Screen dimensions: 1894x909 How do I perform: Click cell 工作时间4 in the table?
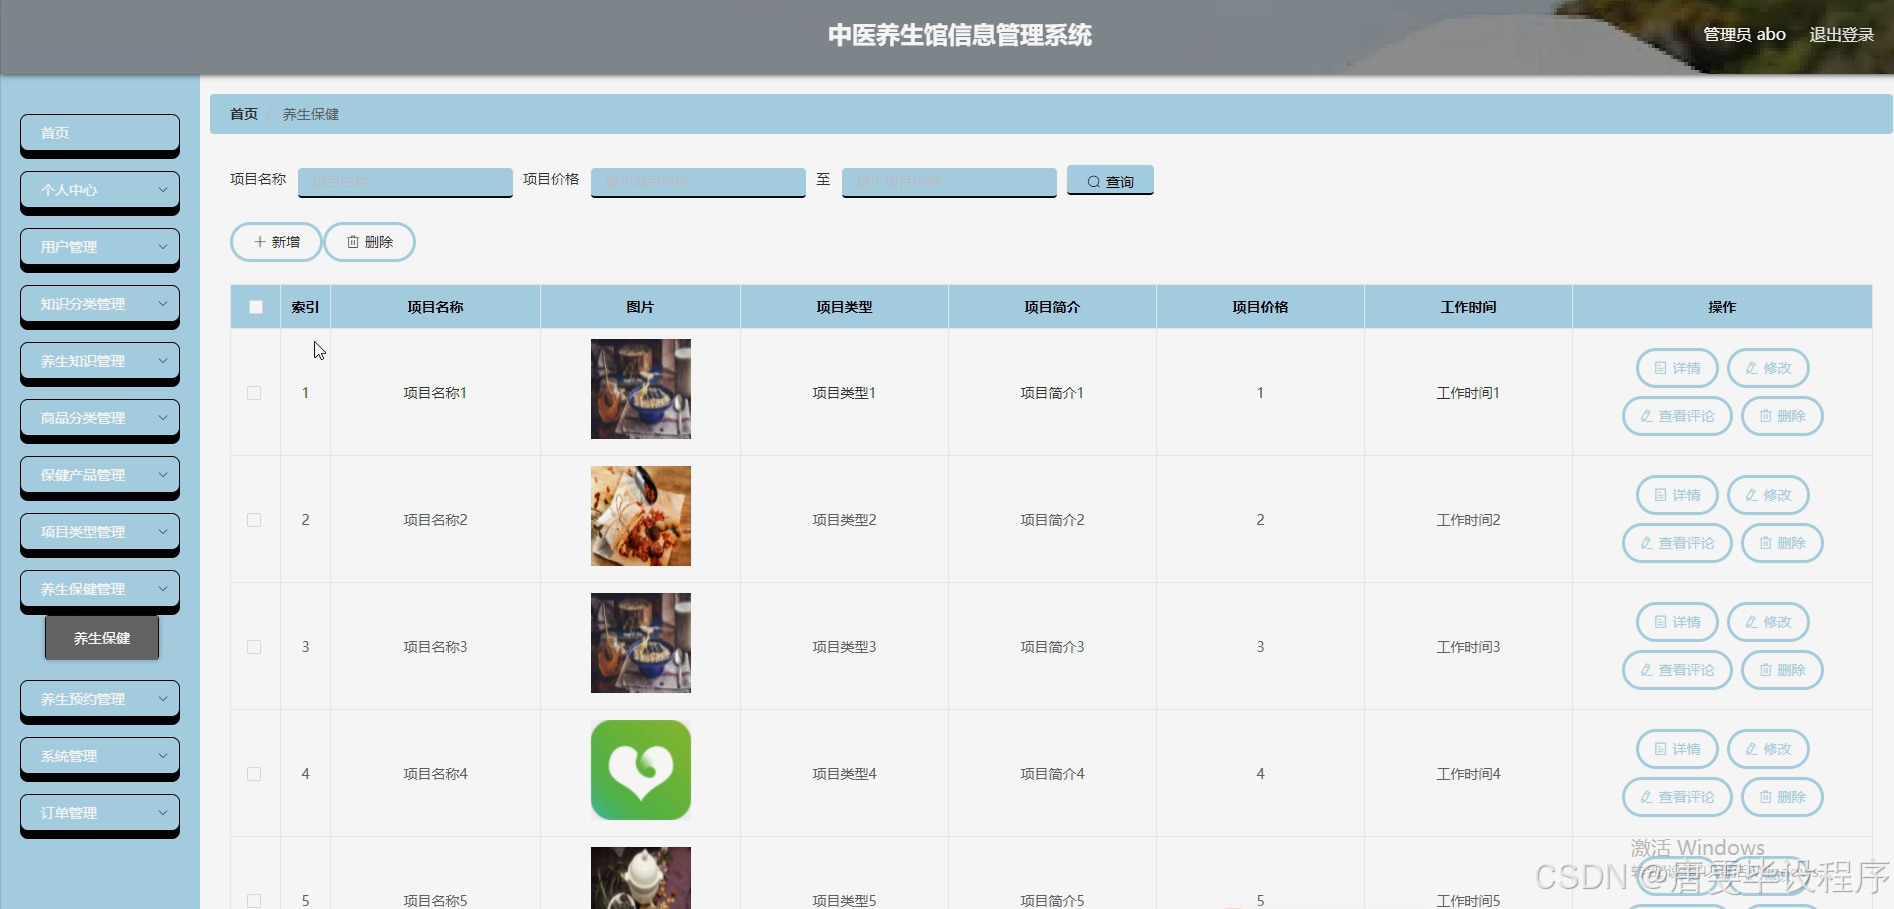tap(1468, 774)
